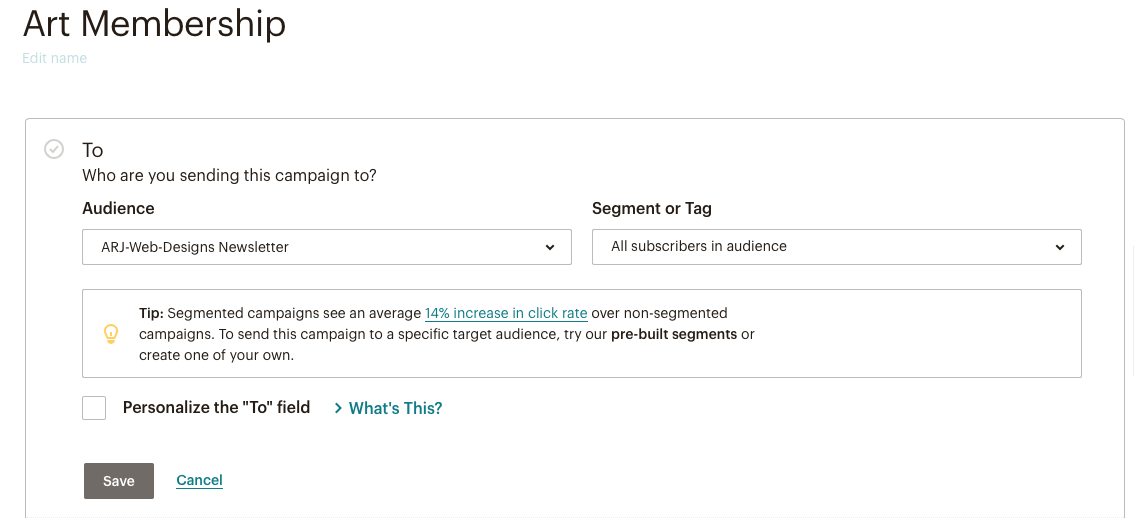The height and width of the screenshot is (518, 1134).
Task: Expand the "What's This?" explanation
Action: pos(395,408)
